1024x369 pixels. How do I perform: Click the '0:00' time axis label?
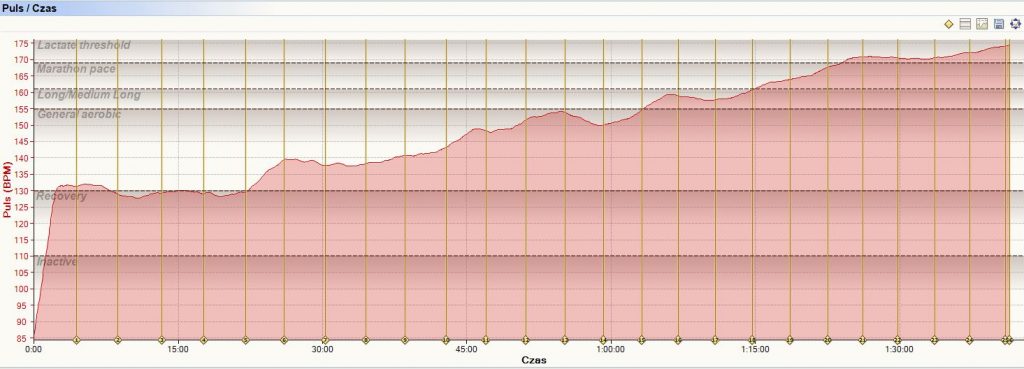pyautogui.click(x=33, y=349)
